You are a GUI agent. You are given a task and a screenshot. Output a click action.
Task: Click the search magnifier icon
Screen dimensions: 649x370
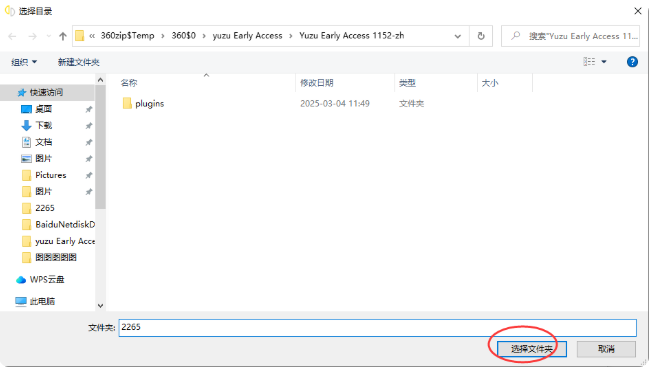515,36
